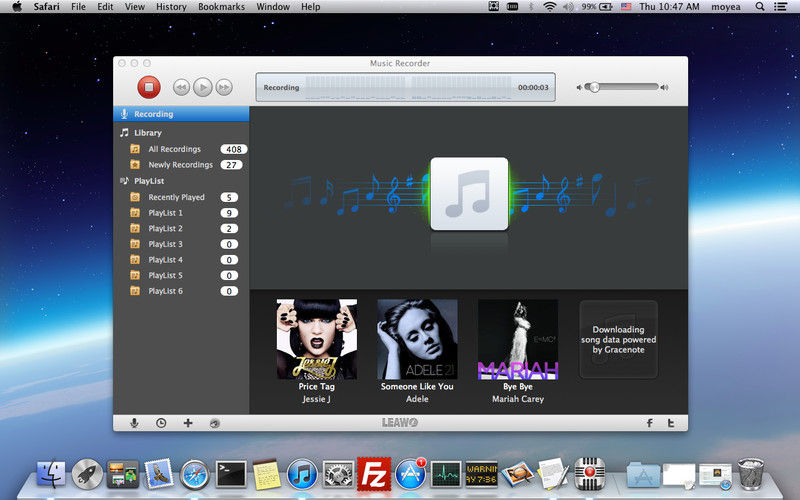The width and height of the screenshot is (800, 500).
Task: Open recording scheduler clock icon
Action: (x=161, y=423)
